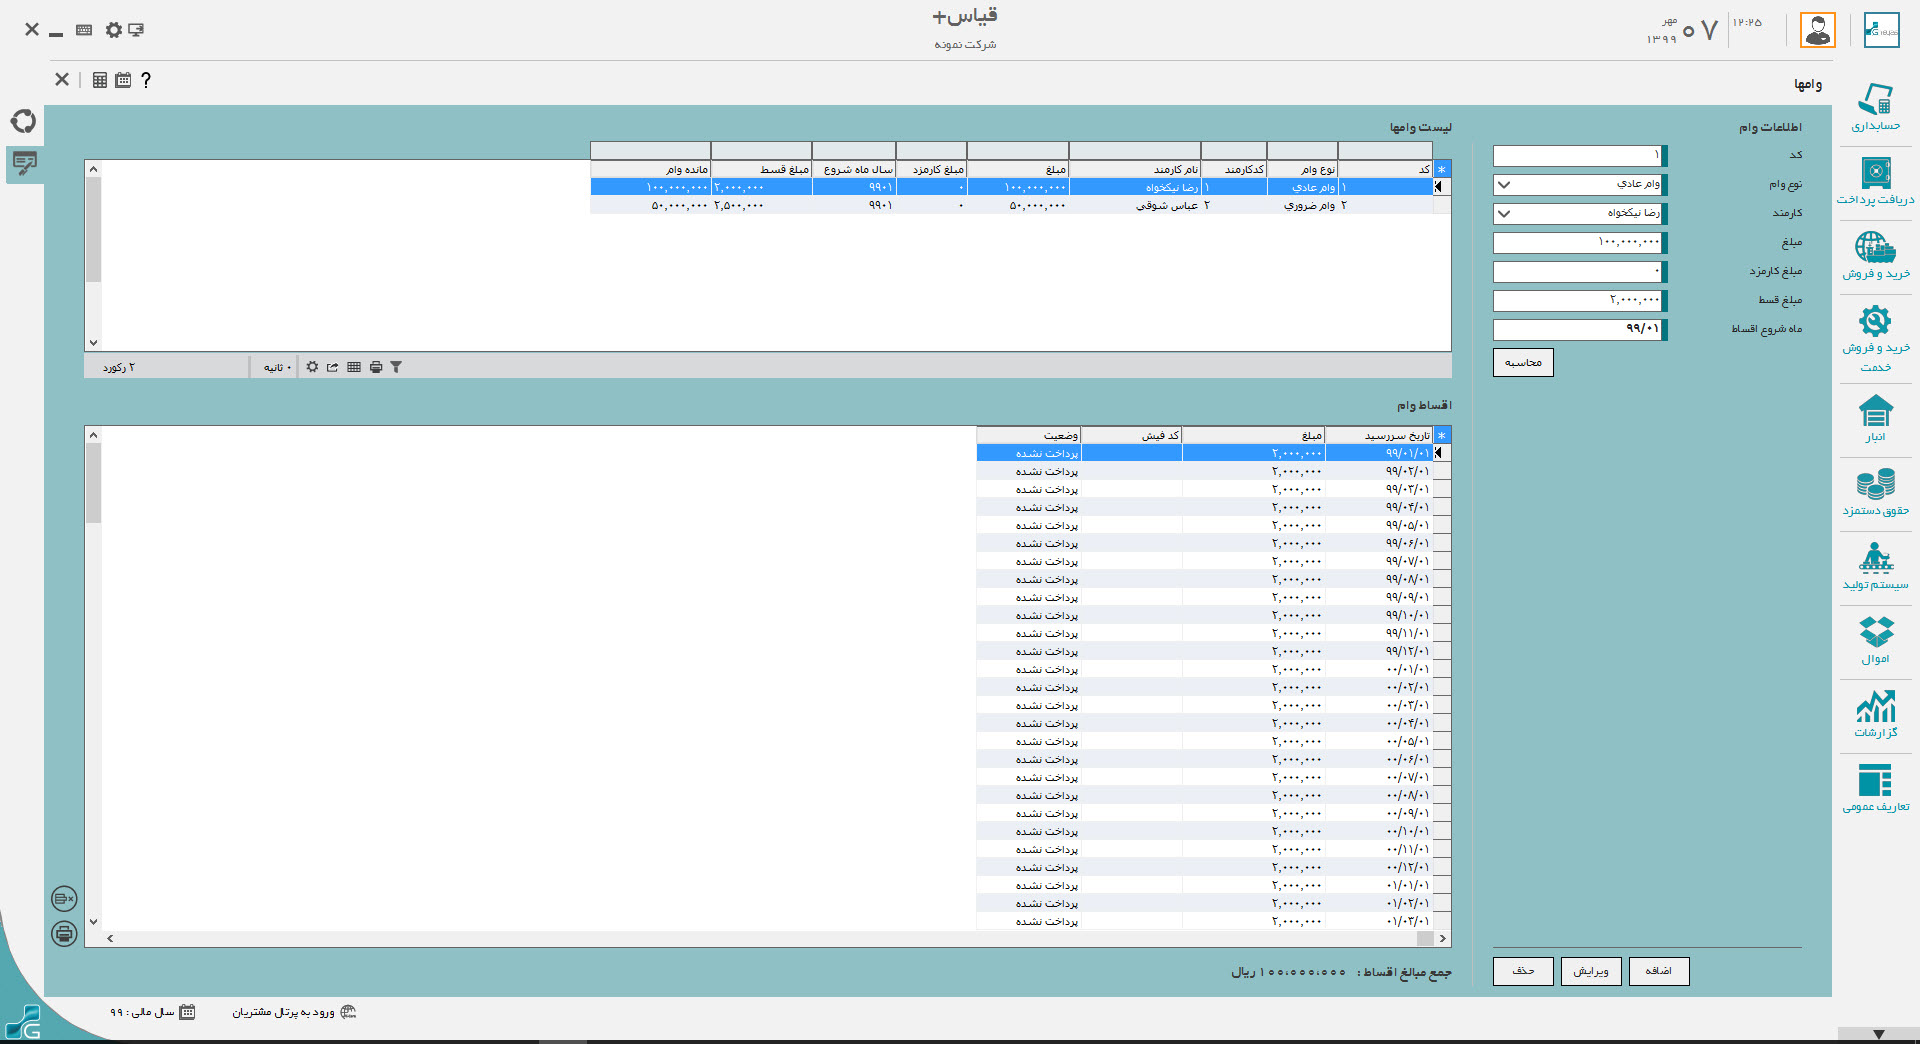The image size is (1920, 1044).
Task: Open the انبار (warehouse) module
Action: click(x=1875, y=419)
